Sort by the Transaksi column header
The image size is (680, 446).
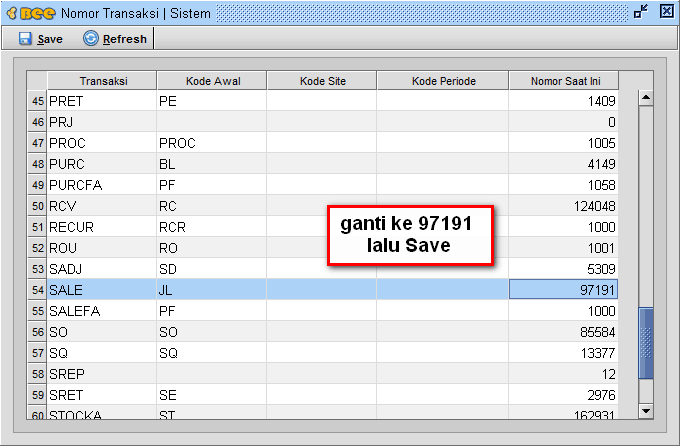pos(102,81)
